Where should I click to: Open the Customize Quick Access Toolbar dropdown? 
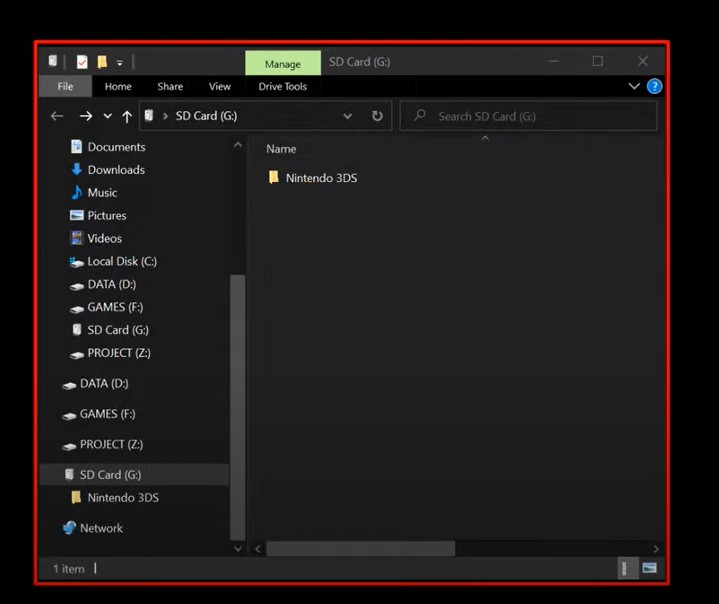(x=120, y=63)
